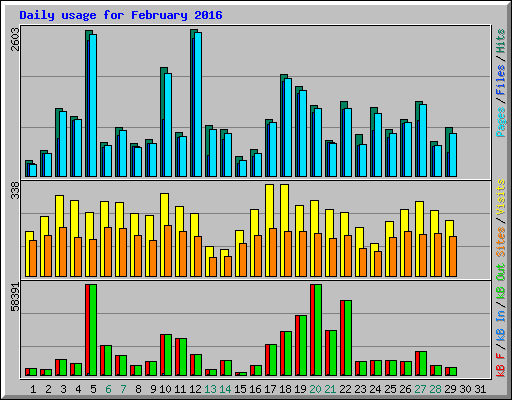Select the orange "Sites" legend word
Screen dimensions: 512x400
tap(501, 242)
